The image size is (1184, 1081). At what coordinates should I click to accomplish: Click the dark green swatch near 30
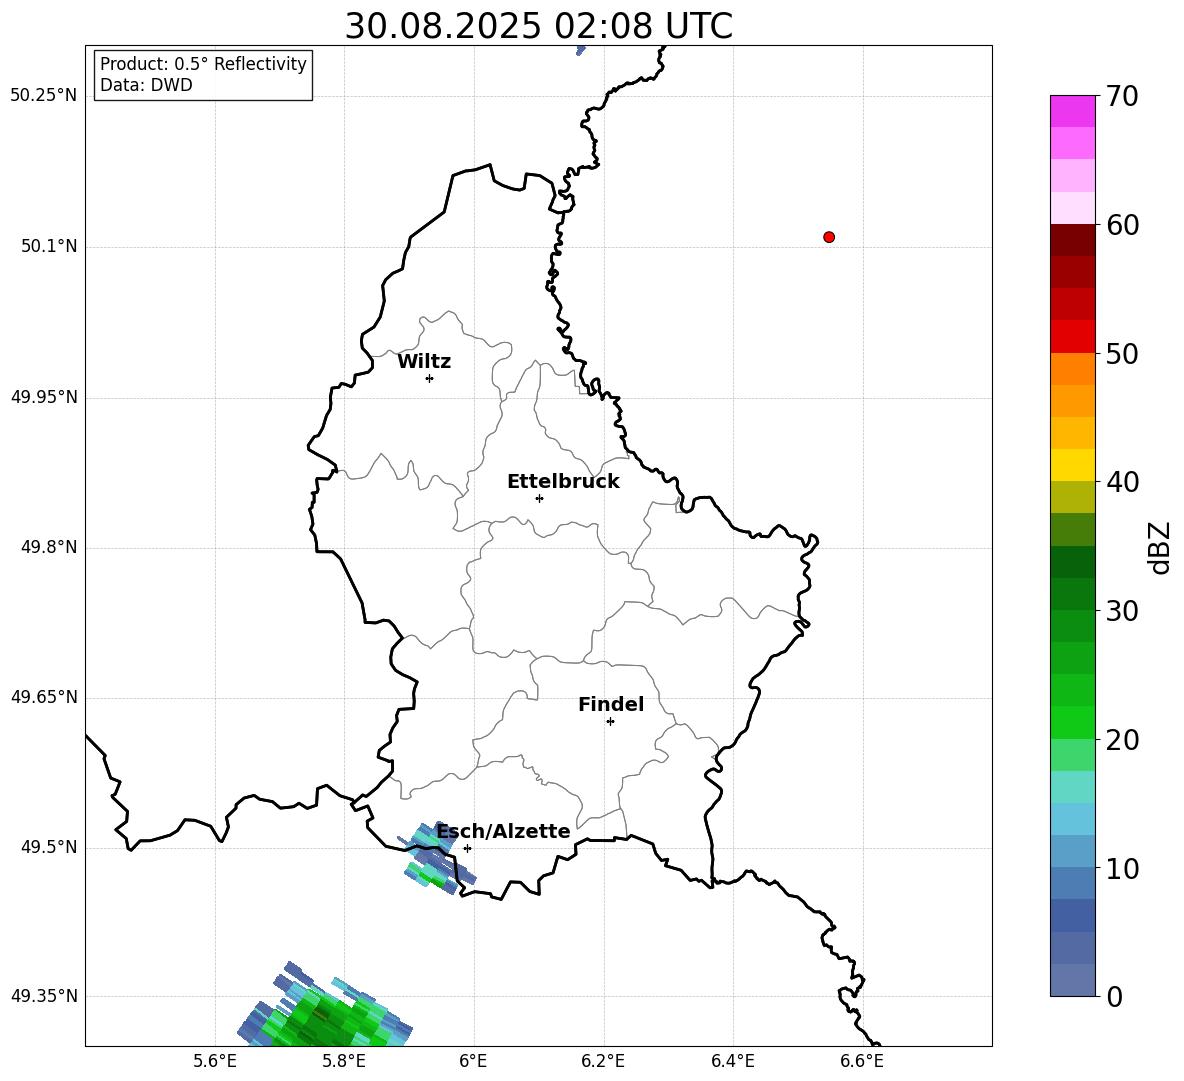pyautogui.click(x=1073, y=594)
